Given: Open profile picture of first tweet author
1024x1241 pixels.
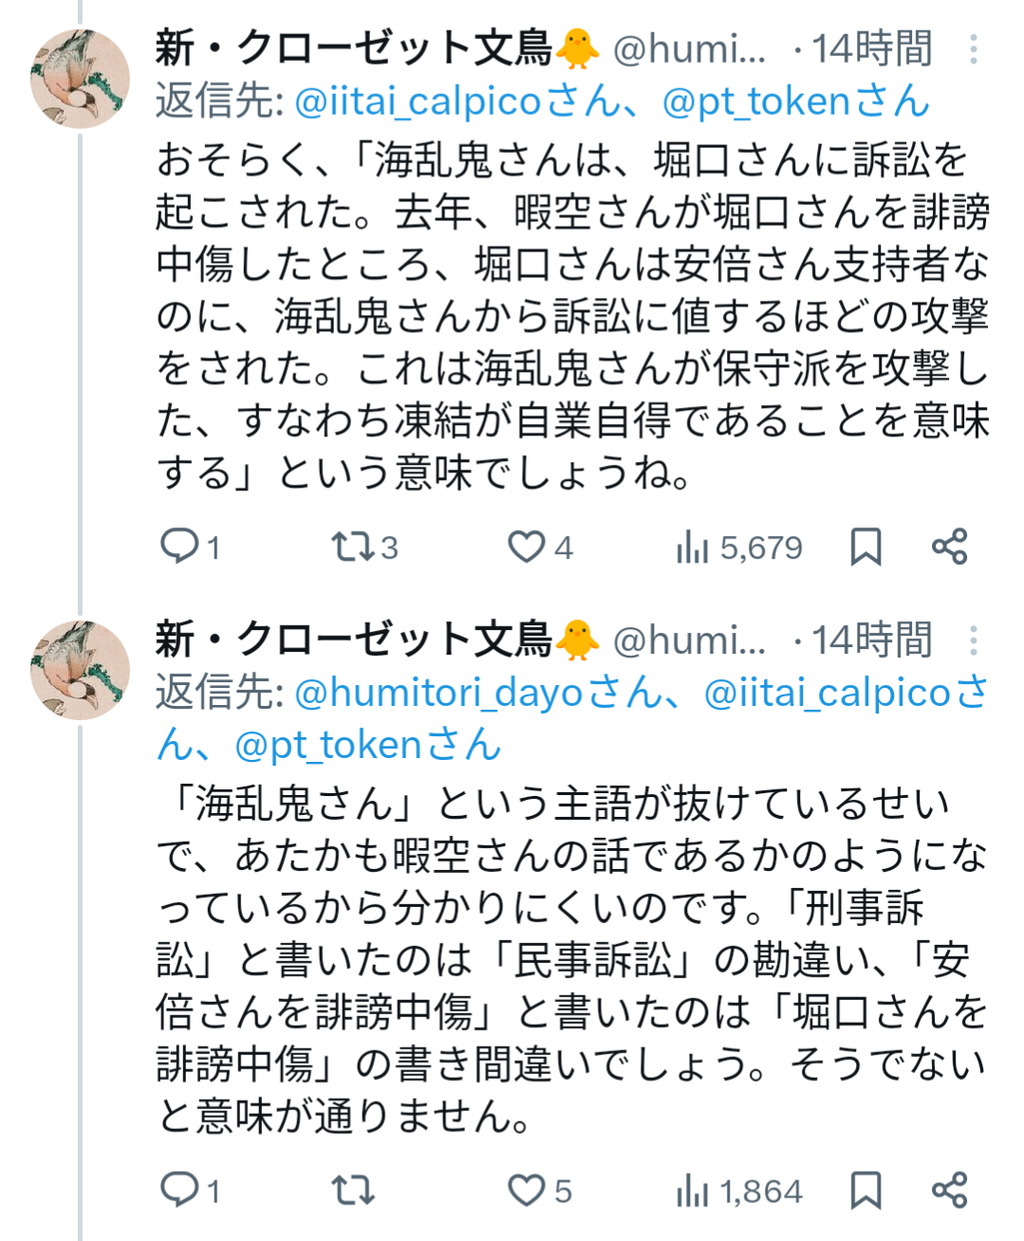Looking at the screenshot, I should point(80,79).
